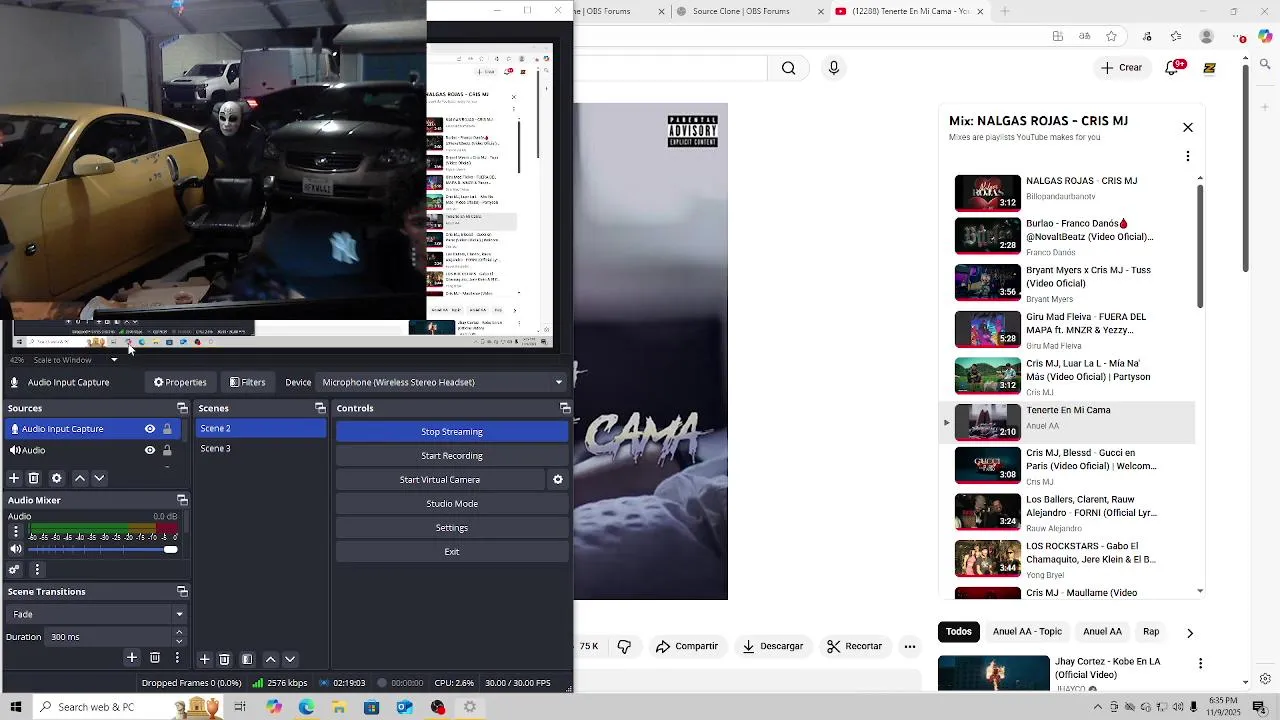Play Burlao - Franco Danós playlist thumbnail
Screen dimensions: 1280x720
(988, 236)
